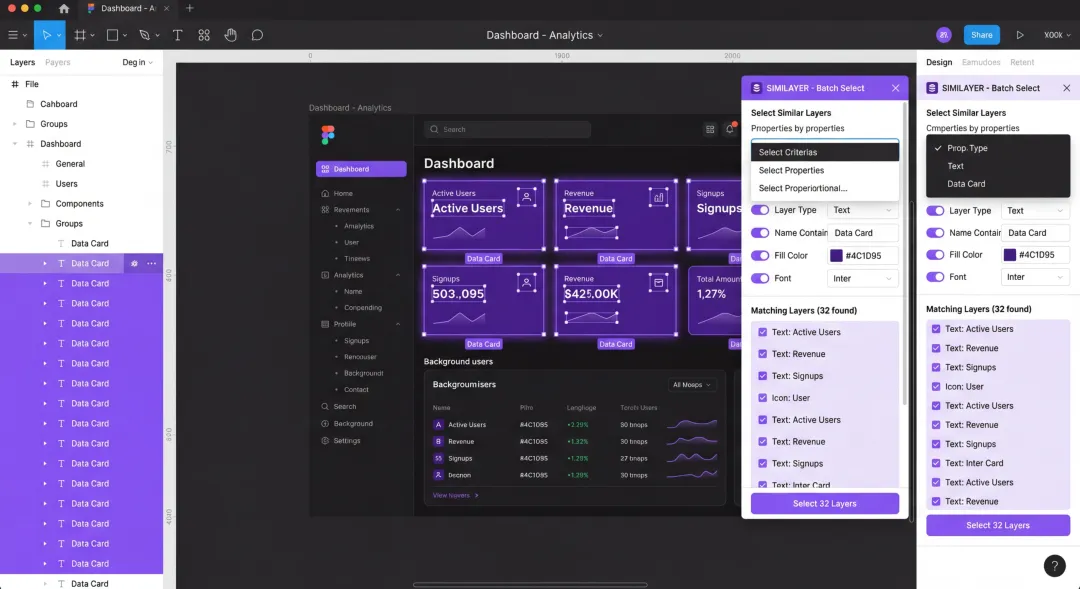Click the Similayer plugin logo in right panel
Viewport: 1080px width, 589px height.
click(x=932, y=88)
